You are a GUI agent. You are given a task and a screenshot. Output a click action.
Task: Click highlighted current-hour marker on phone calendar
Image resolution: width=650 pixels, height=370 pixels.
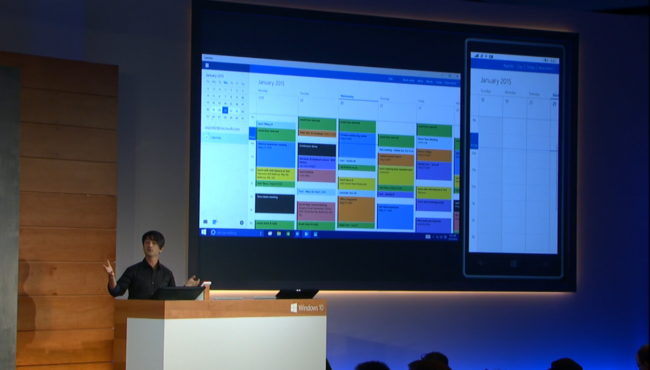tap(474, 140)
